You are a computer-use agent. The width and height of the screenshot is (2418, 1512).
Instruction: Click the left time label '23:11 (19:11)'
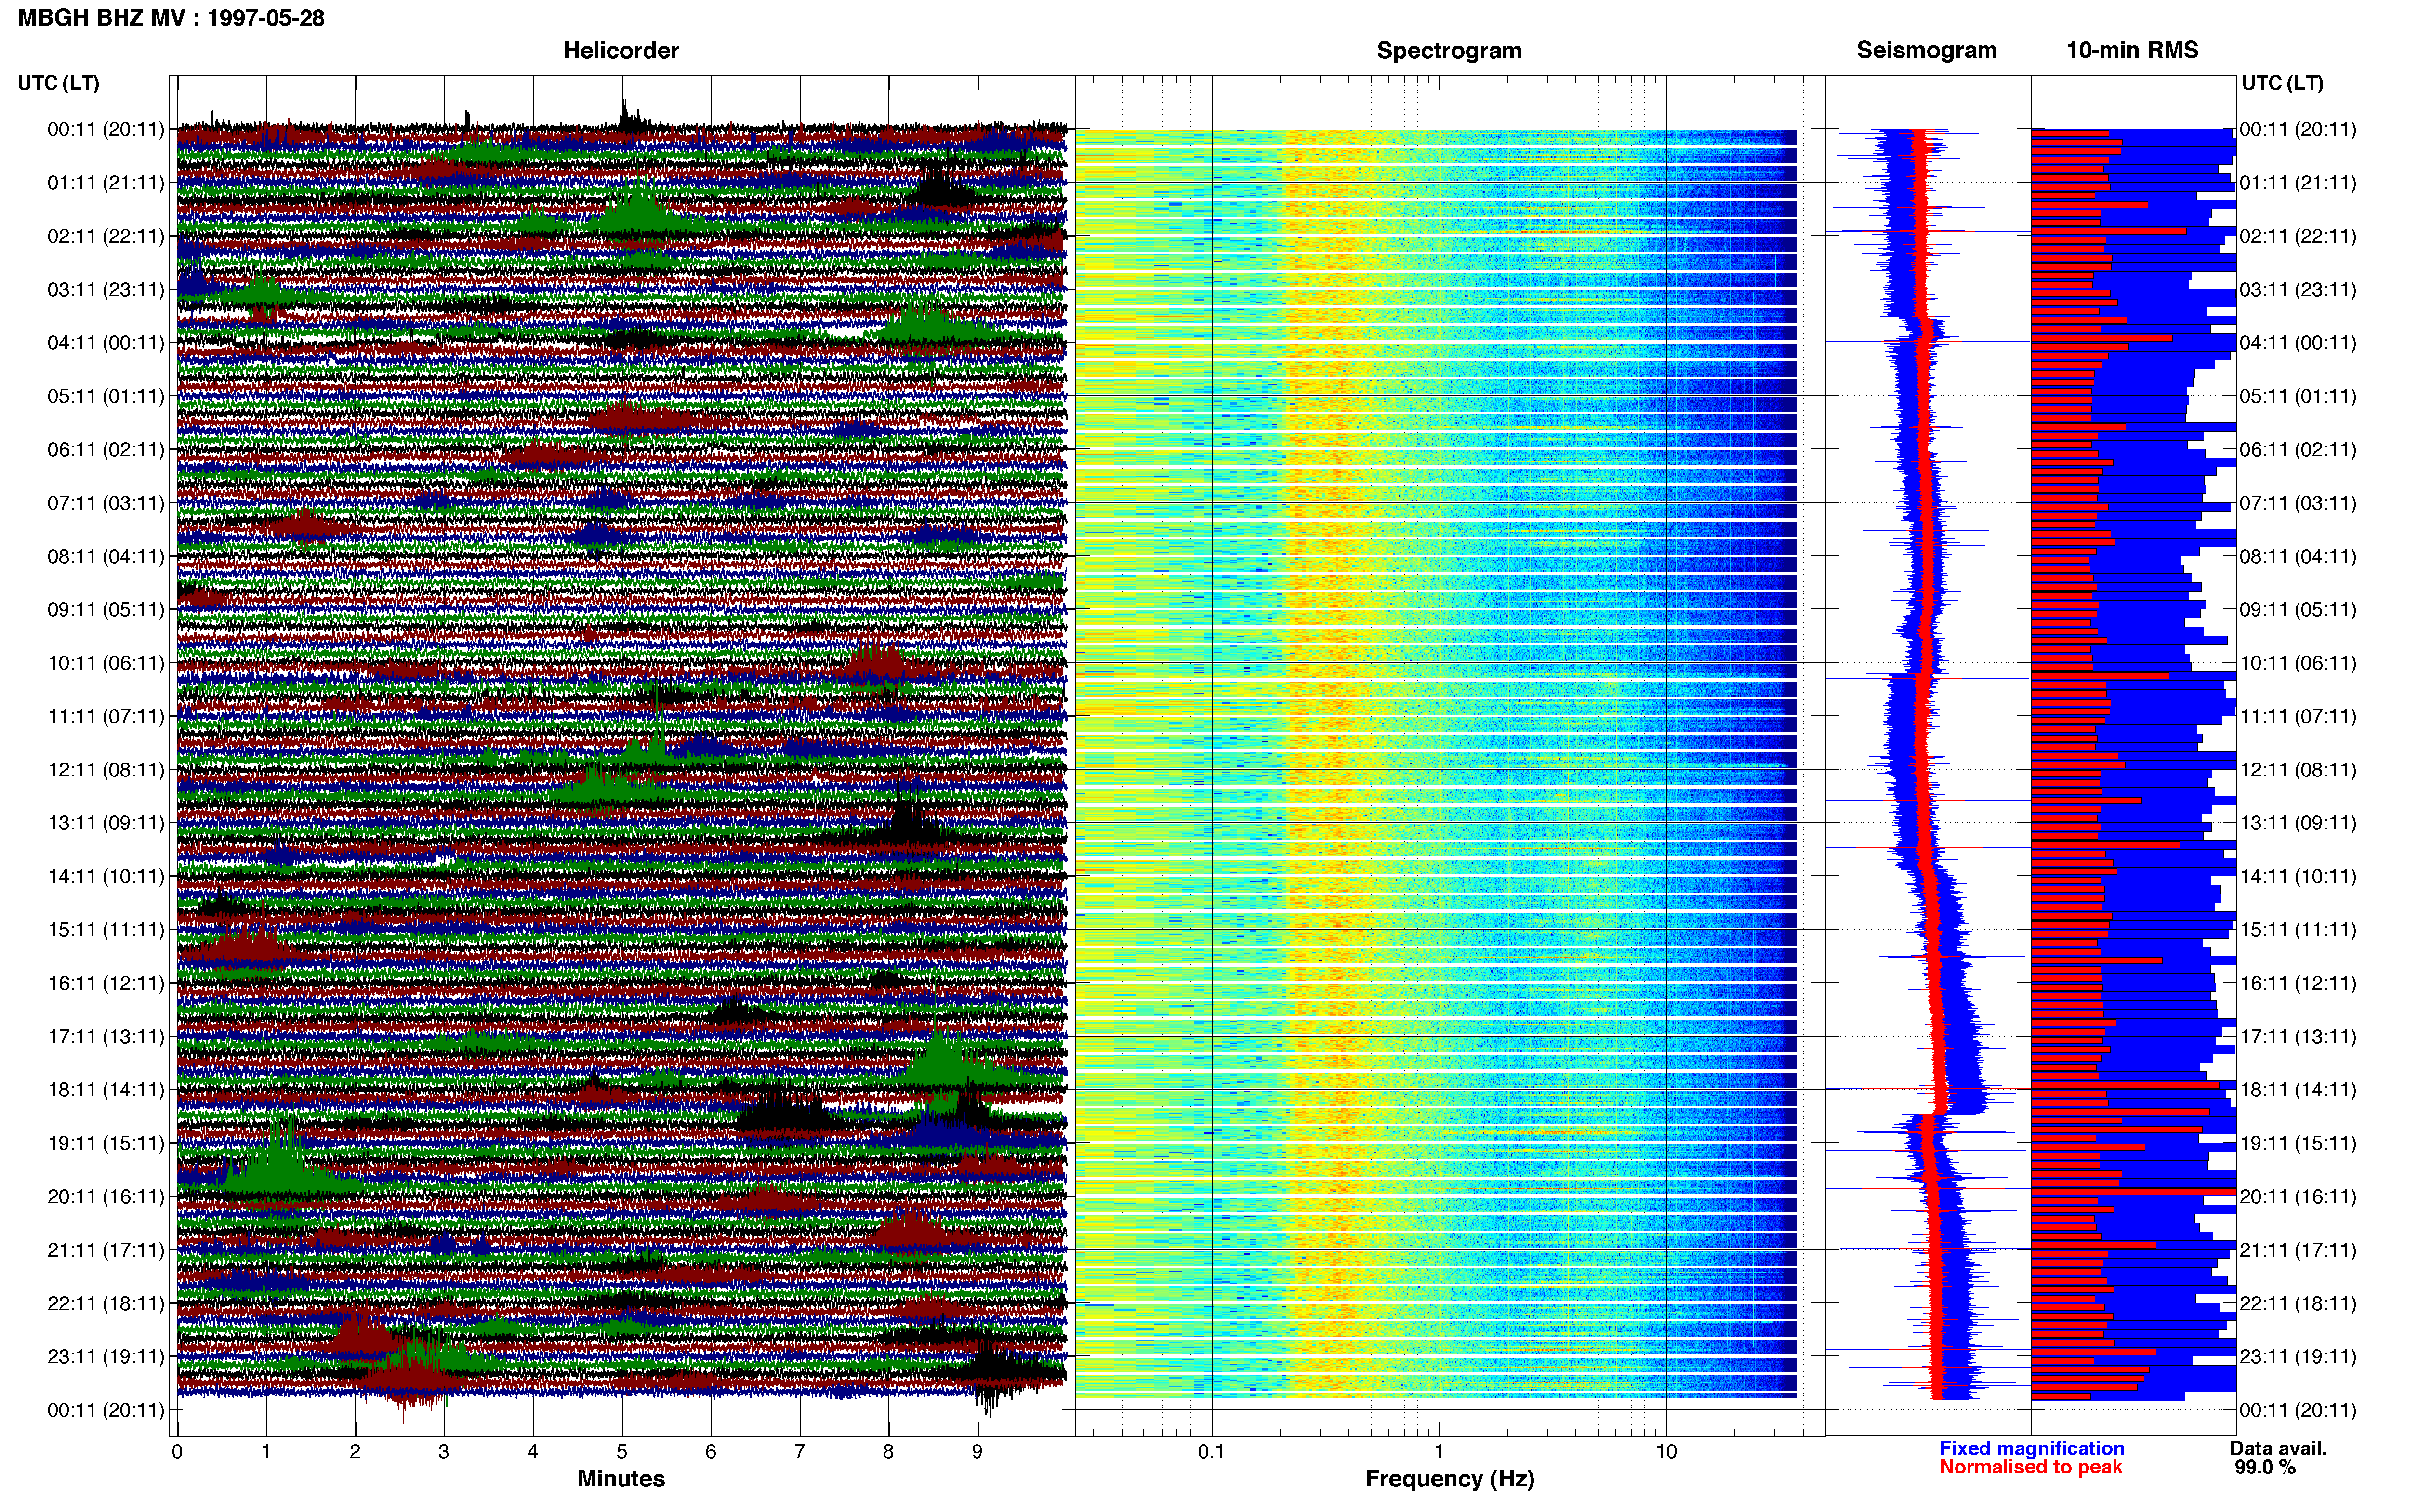tap(106, 1357)
